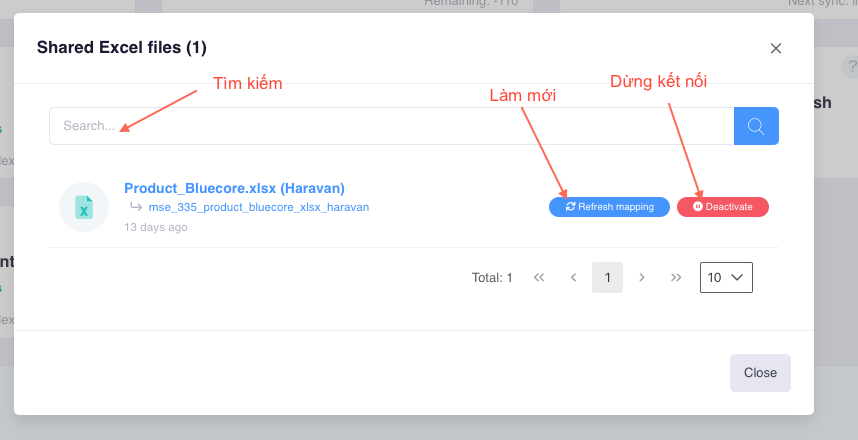
Task: Click the mse_335_product_bluecore_xlsx_haravan link
Action: pos(259,207)
